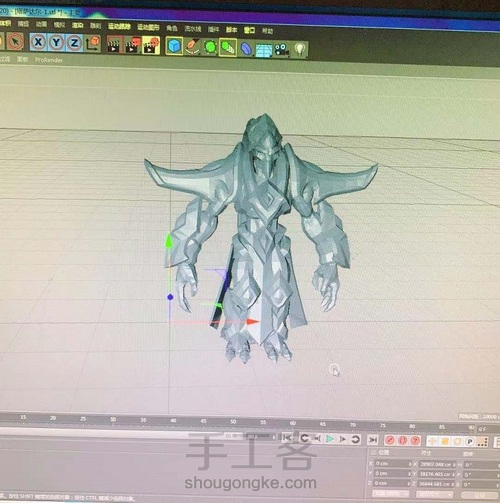The height and width of the screenshot is (503, 500).
Task: Go to end of timeline
Action: (373, 440)
